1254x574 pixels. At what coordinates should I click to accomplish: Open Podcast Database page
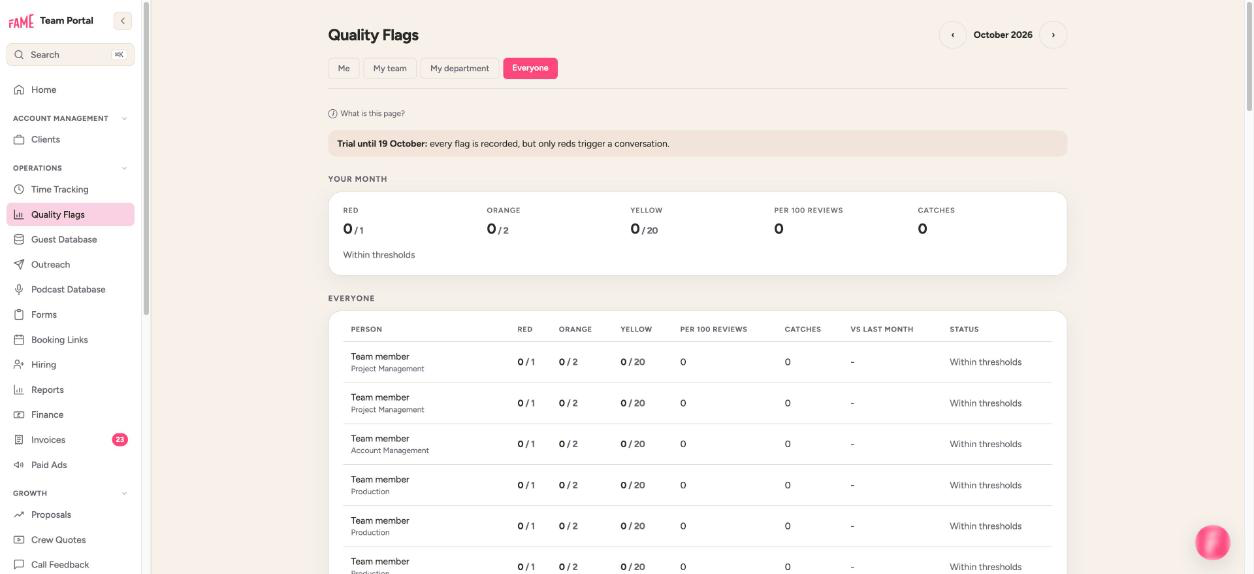[x=70, y=290]
